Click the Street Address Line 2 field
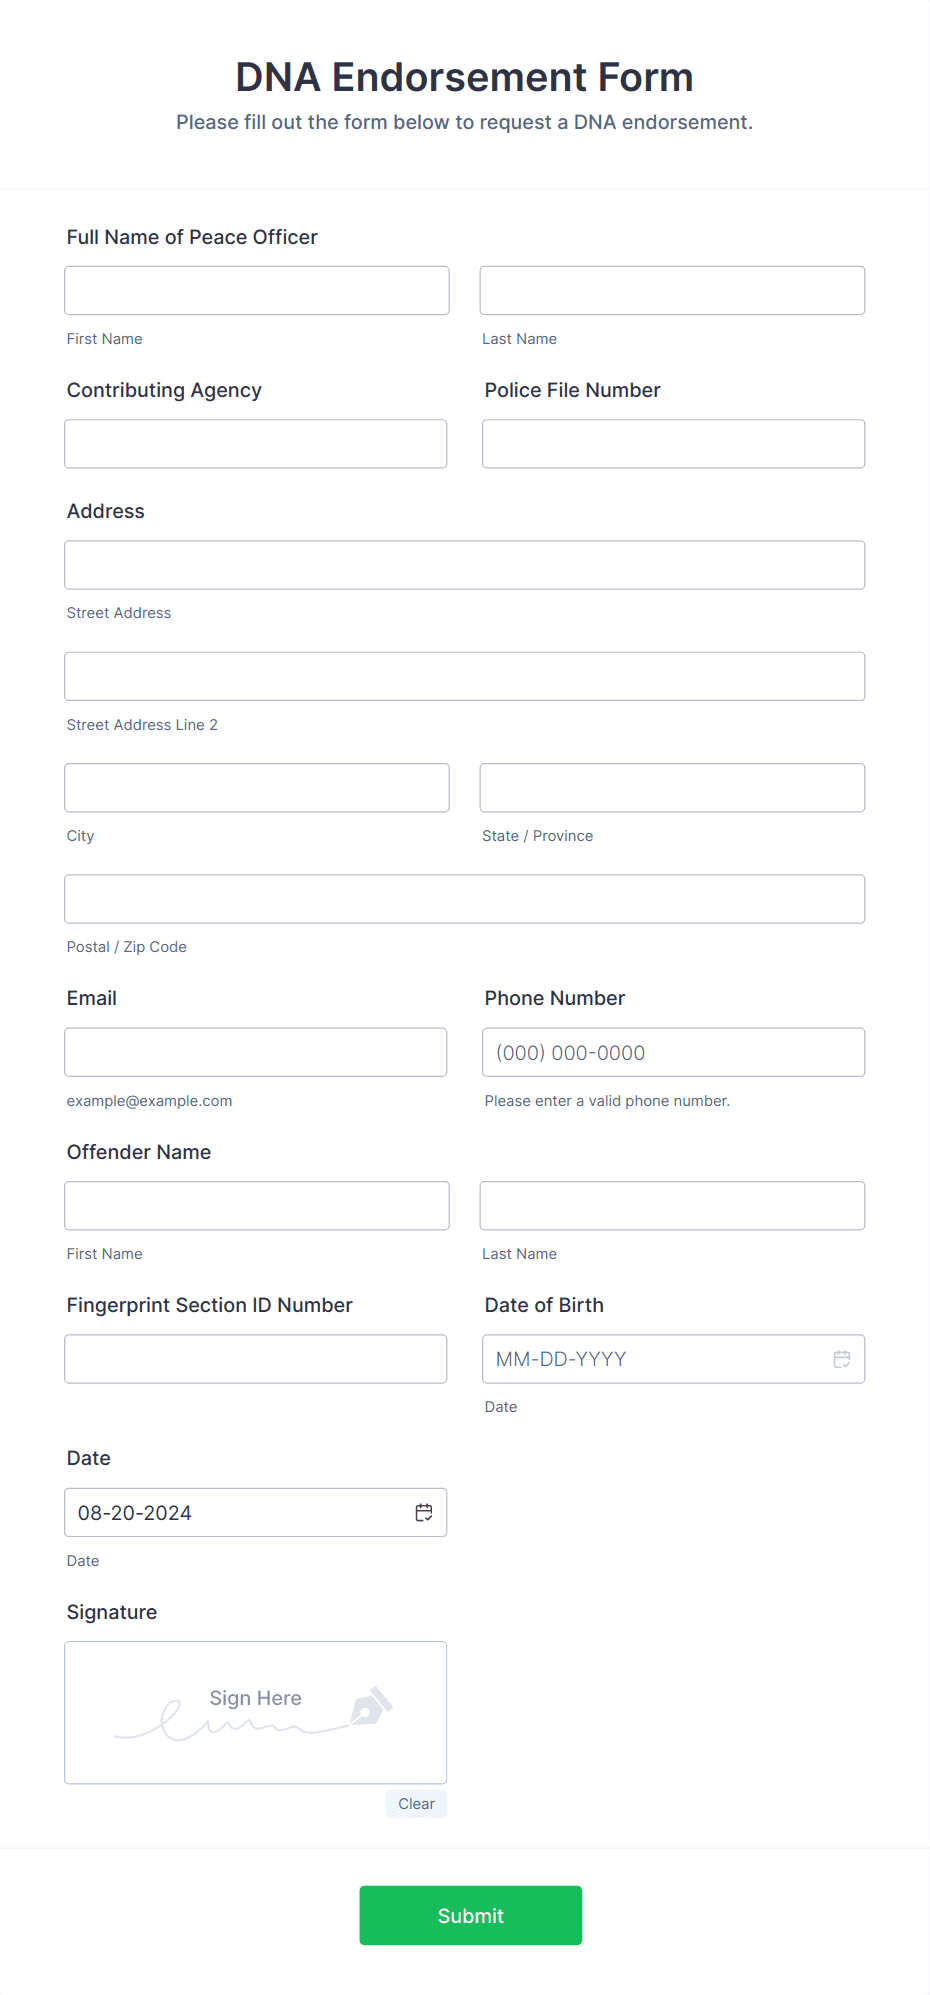 [x=465, y=676]
